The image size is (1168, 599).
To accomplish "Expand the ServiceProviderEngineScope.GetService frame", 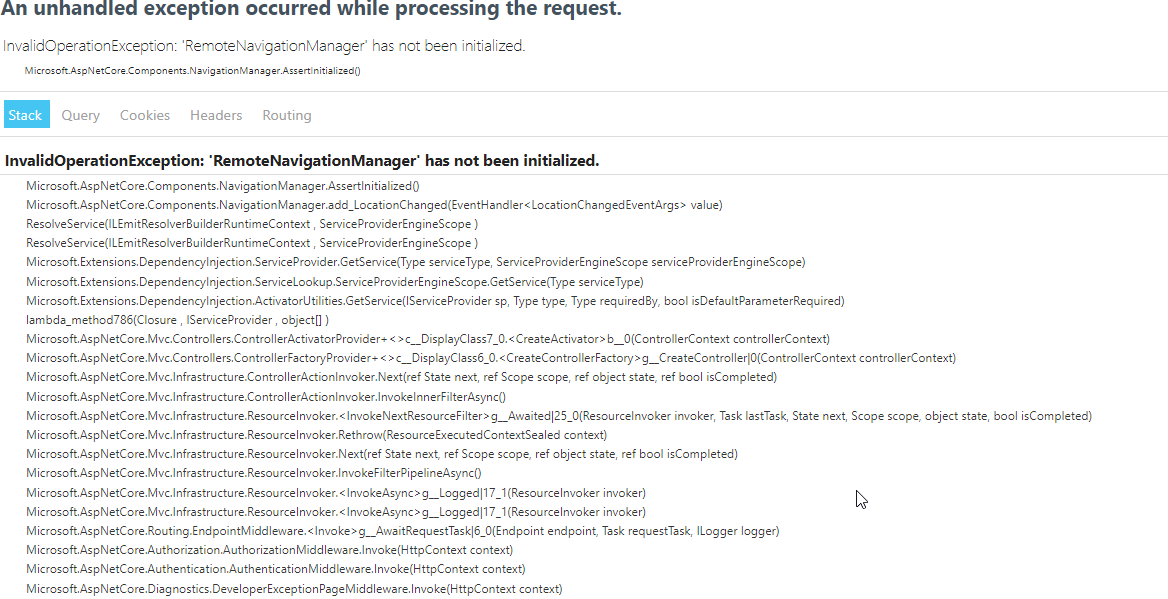I will (334, 282).
